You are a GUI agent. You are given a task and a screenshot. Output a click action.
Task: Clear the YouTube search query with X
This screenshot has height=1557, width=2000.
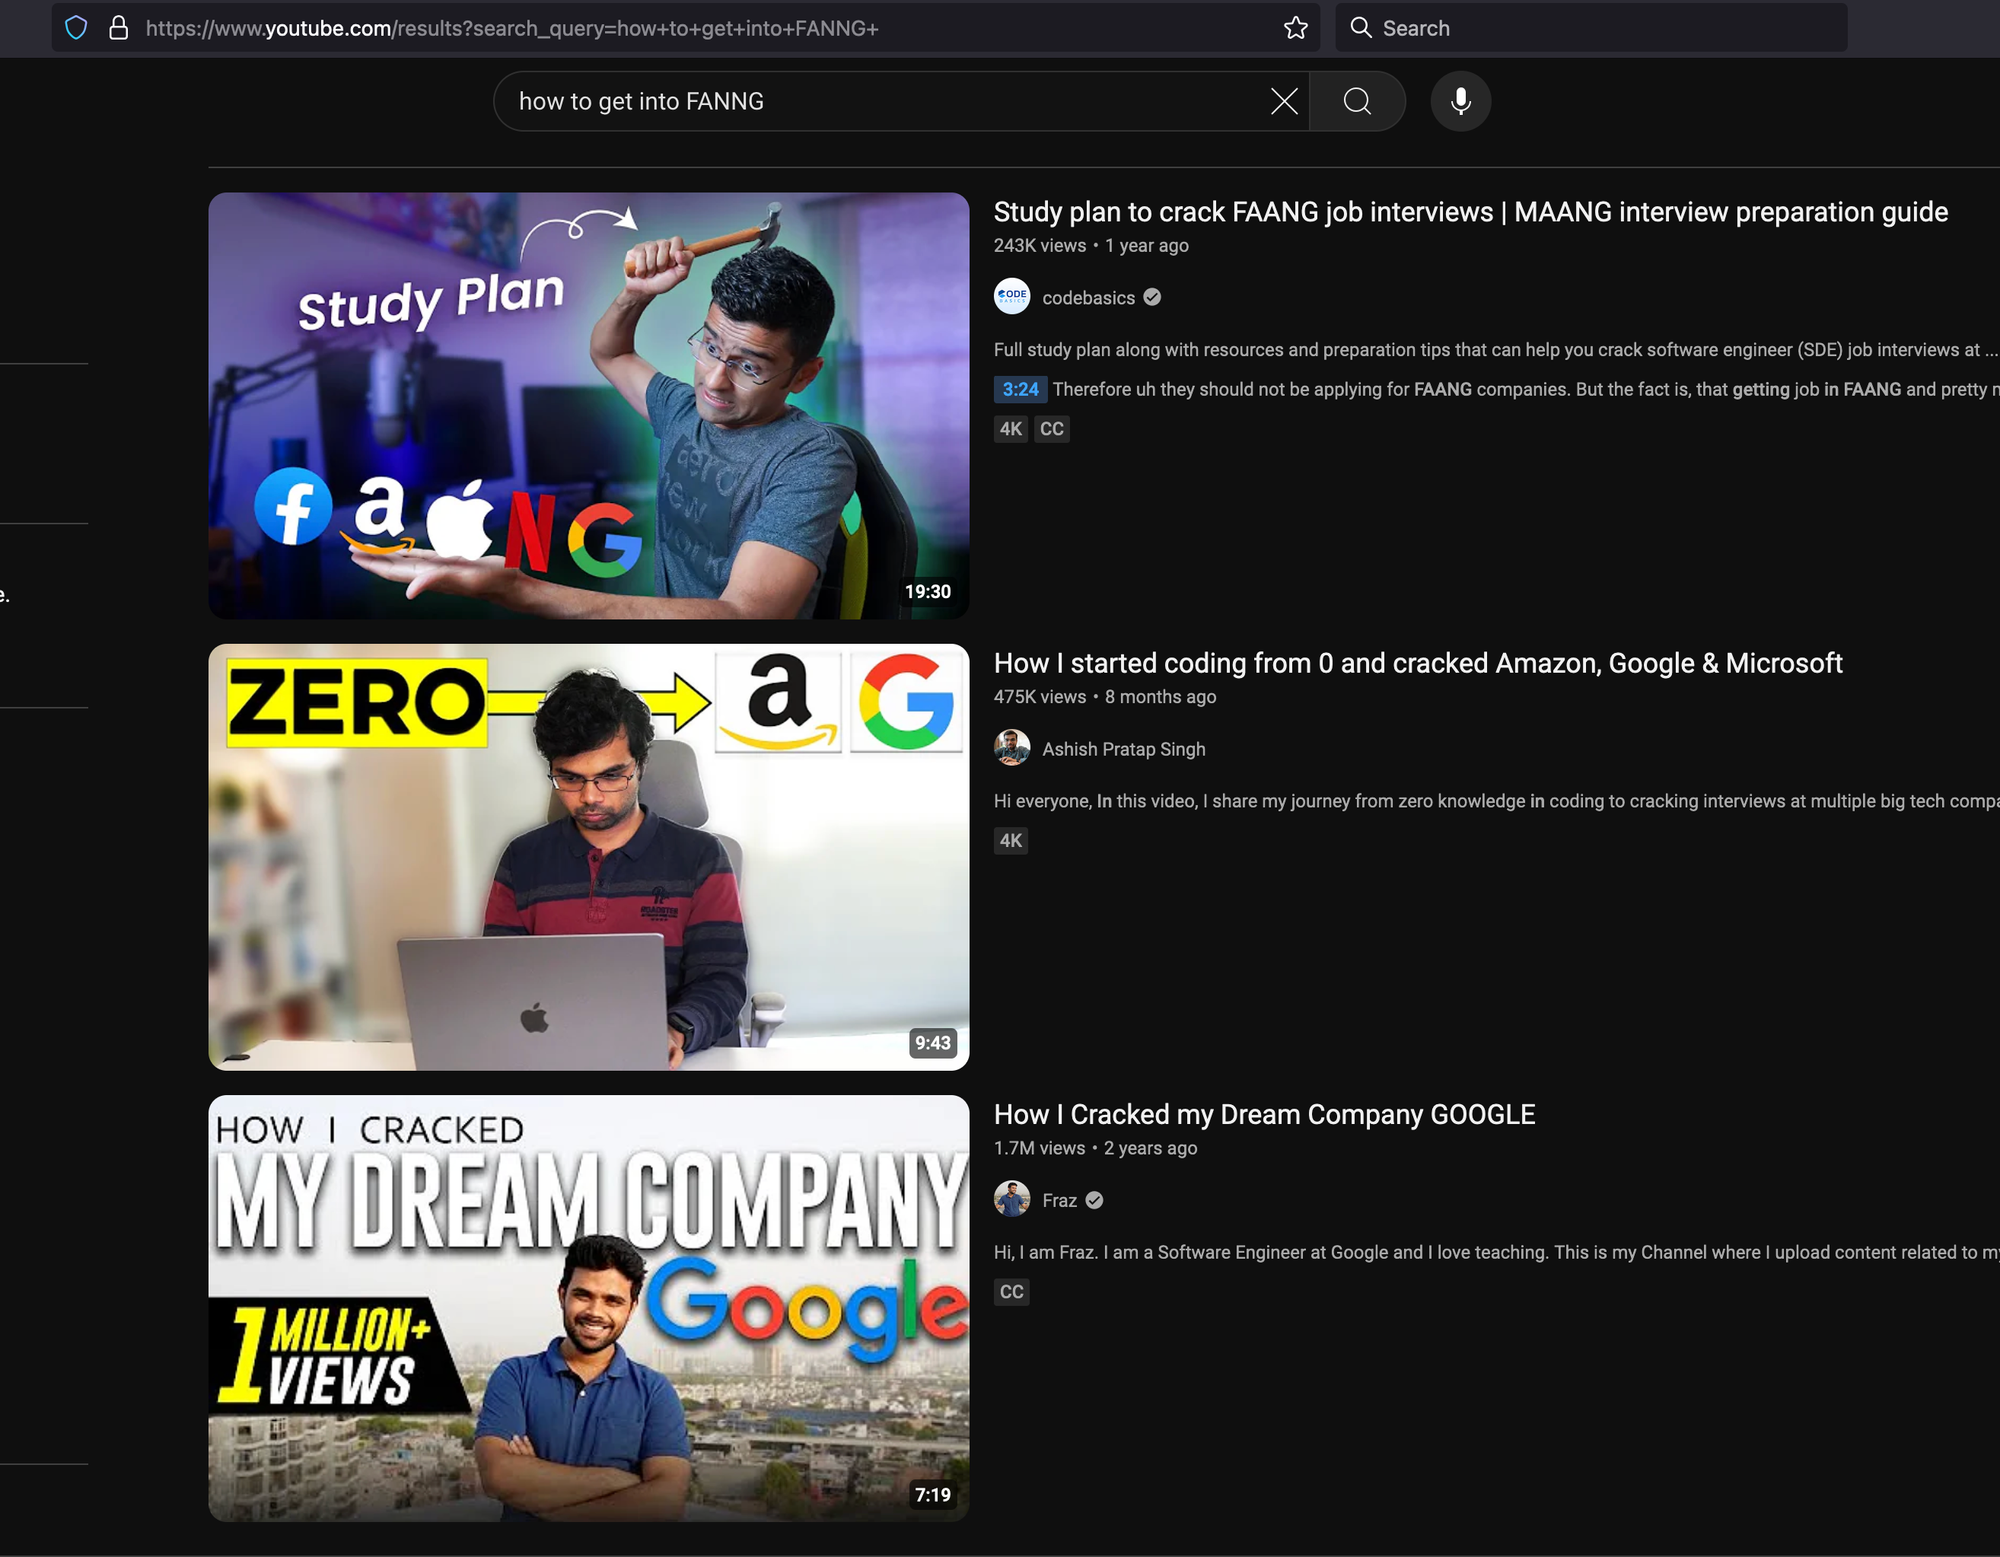1284,101
